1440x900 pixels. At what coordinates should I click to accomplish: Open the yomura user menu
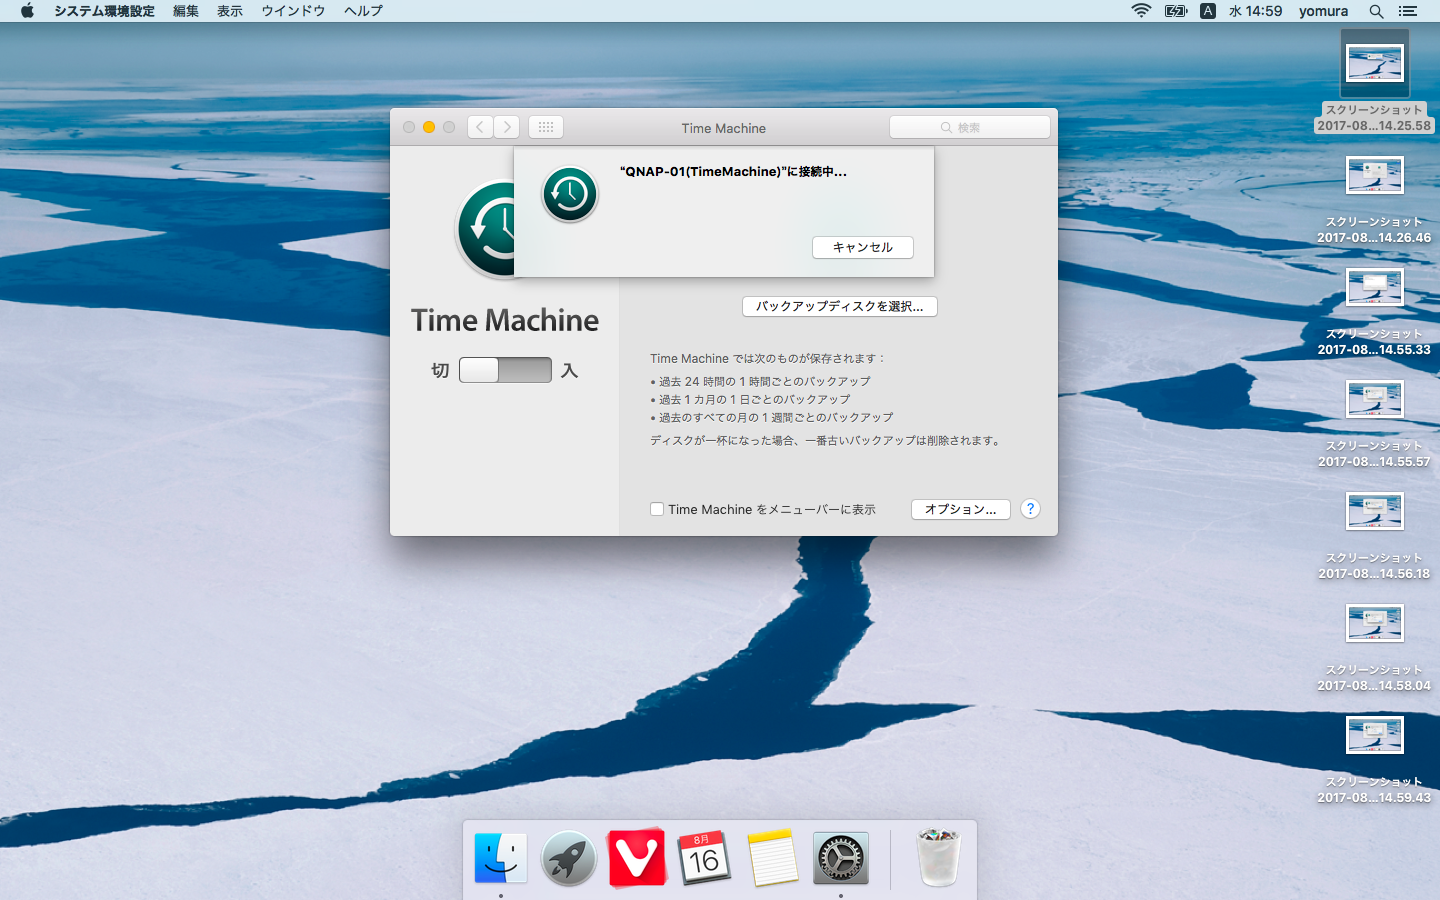coord(1323,11)
